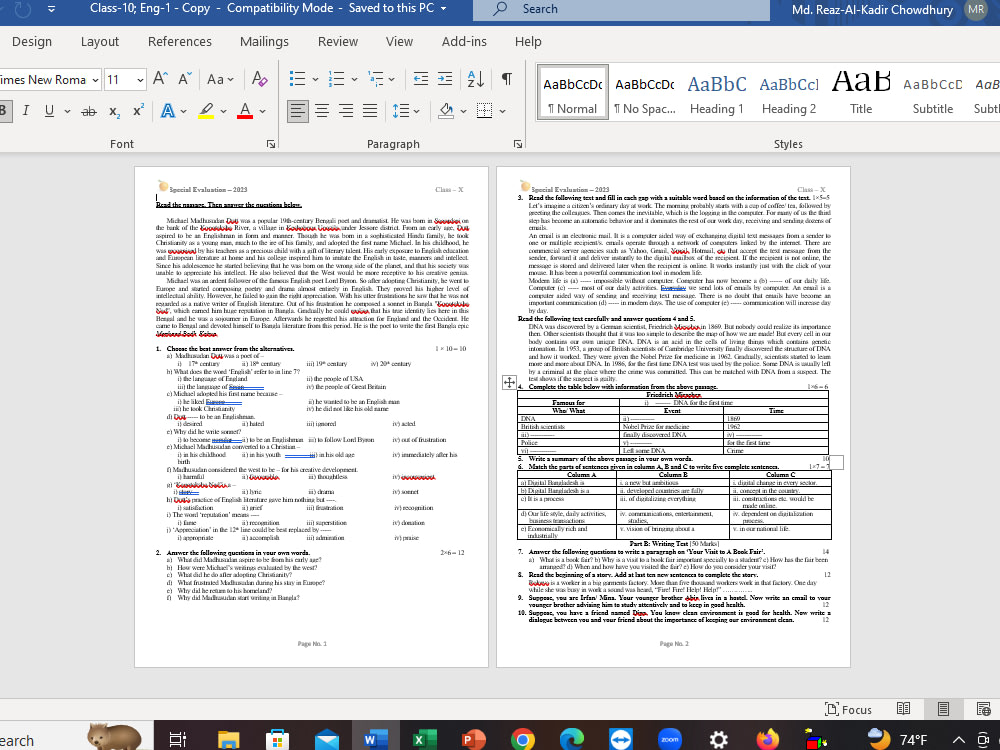Screen dimensions: 1000x750
Task: Toggle bullet list formatting
Action: (297, 79)
